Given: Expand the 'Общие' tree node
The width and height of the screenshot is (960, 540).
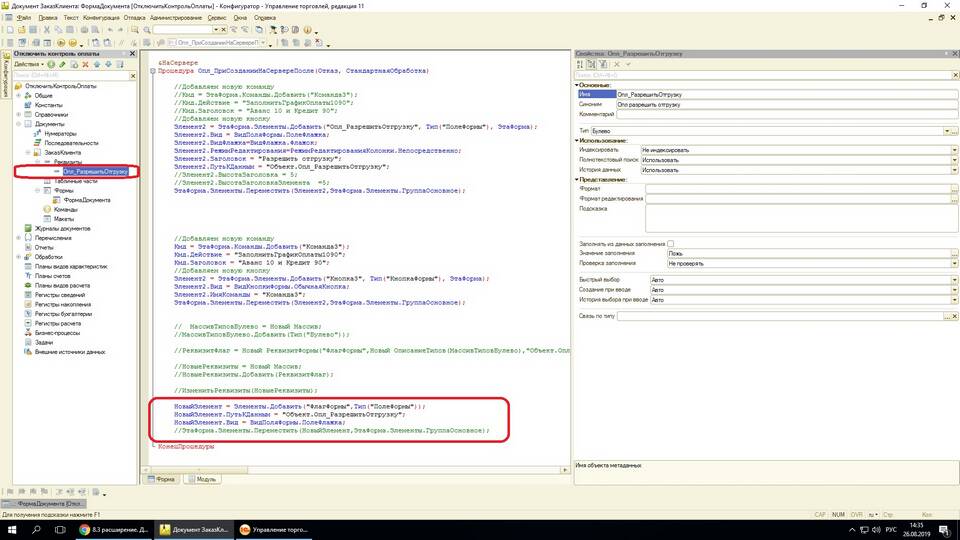Looking at the screenshot, I should 19,95.
